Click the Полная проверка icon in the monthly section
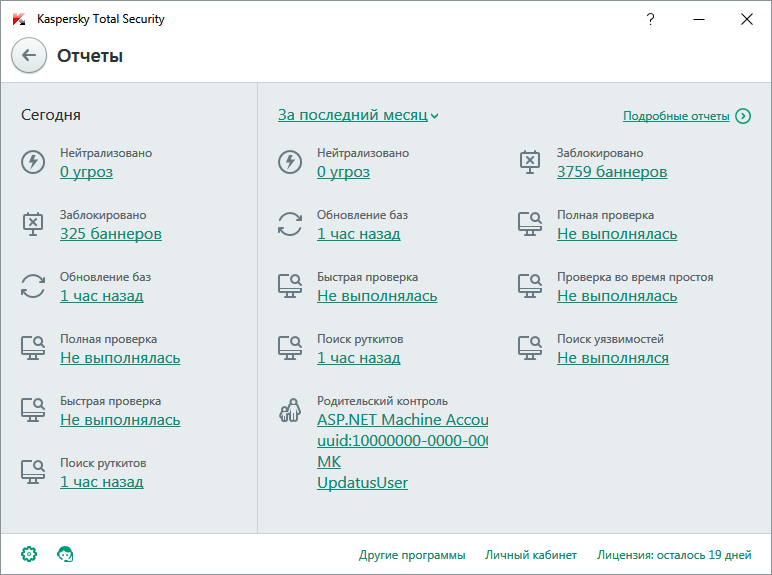The width and height of the screenshot is (772, 575). [530, 224]
